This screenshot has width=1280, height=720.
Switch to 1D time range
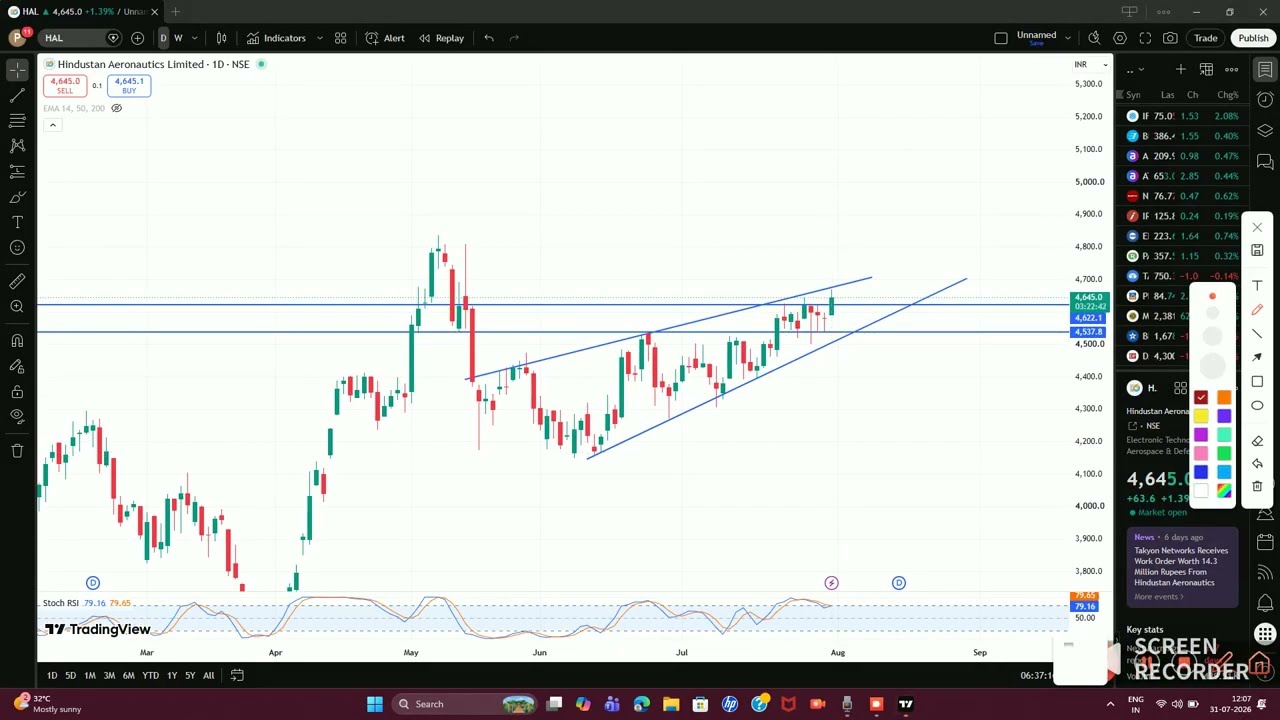click(52, 676)
